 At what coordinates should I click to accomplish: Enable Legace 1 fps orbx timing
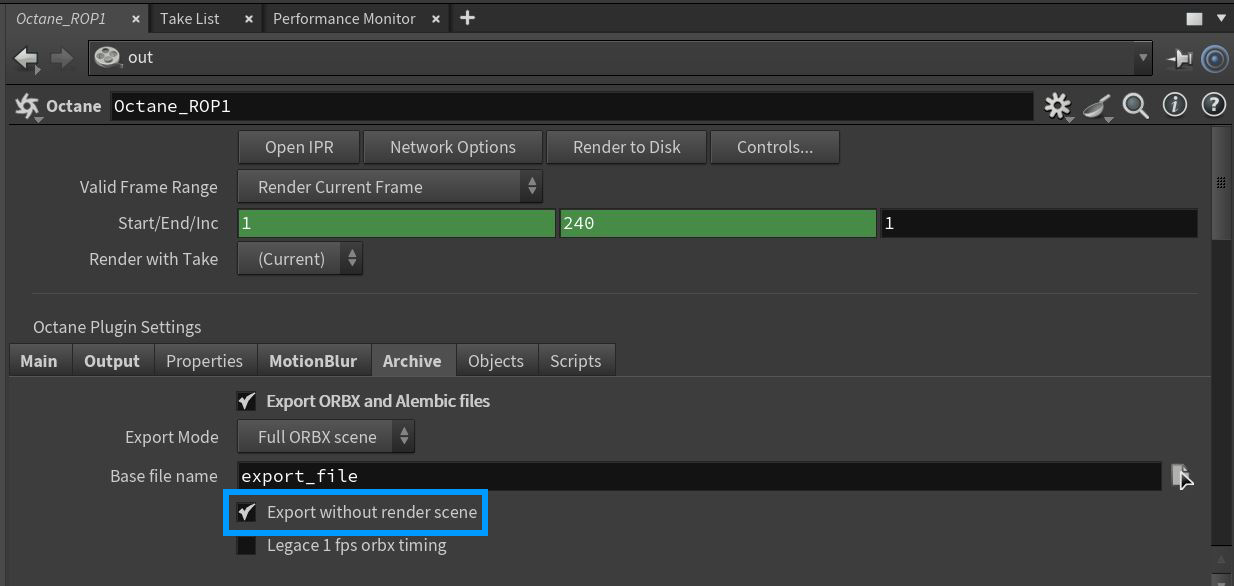point(246,545)
